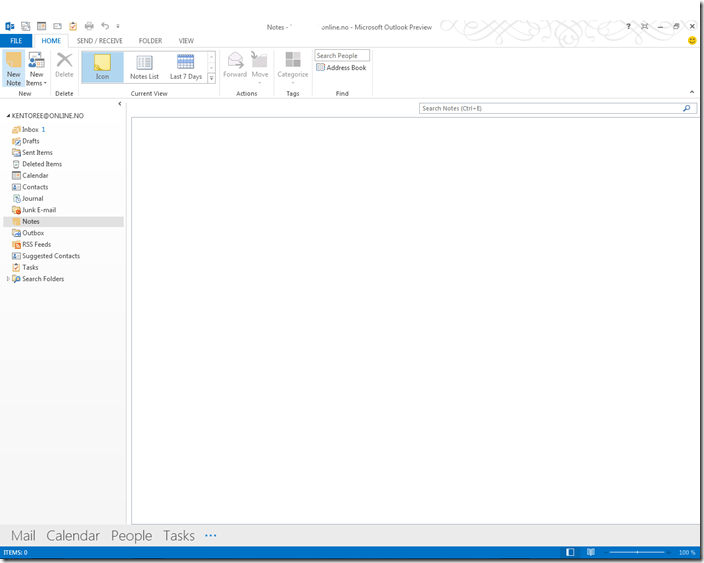Open the Sent Items folder
The image size is (704, 563).
63,153
